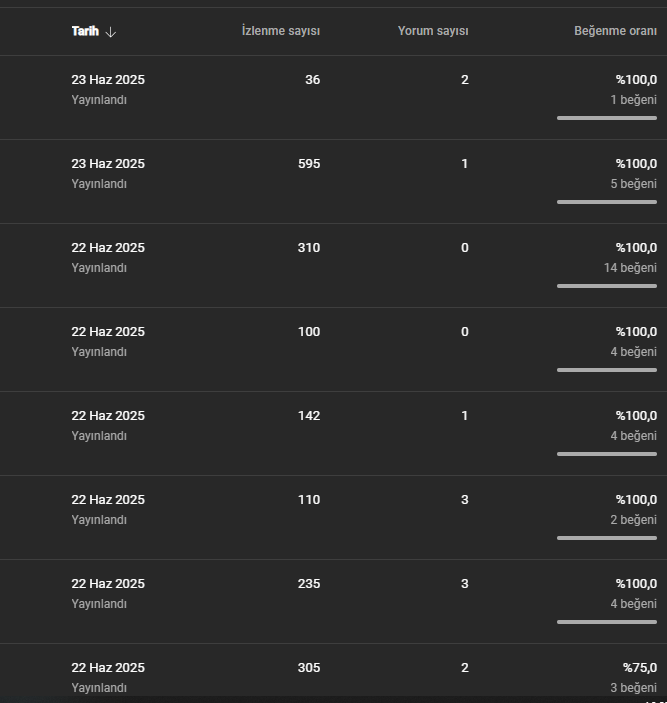The width and height of the screenshot is (667, 703).
Task: Click like bar under 2 beğeni
Action: (607, 538)
